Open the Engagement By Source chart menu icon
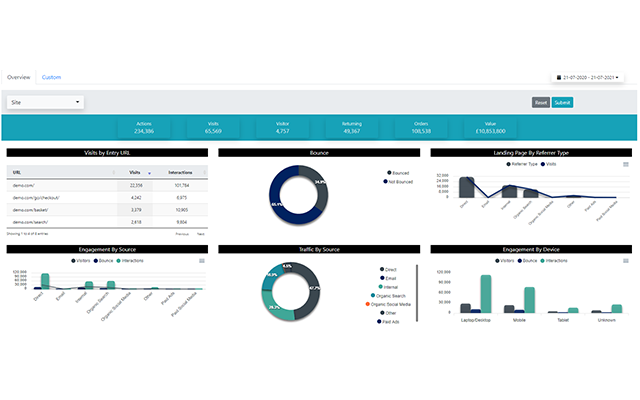 [x=202, y=261]
